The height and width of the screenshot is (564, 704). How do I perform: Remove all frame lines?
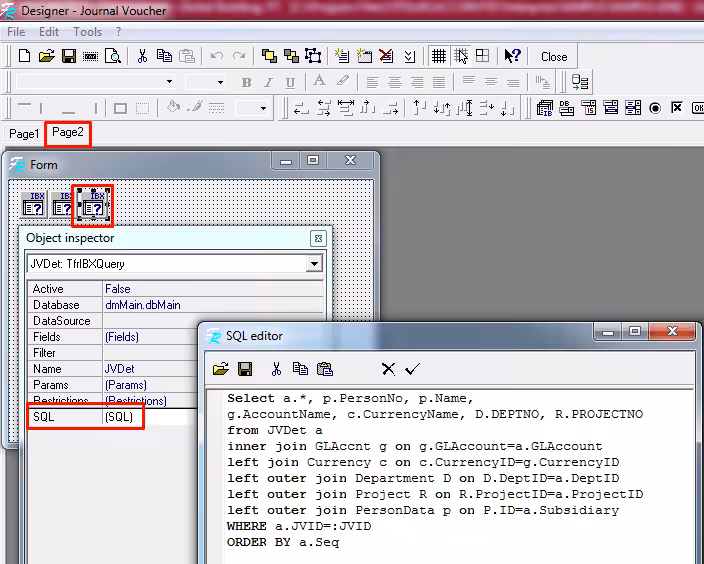point(142,108)
